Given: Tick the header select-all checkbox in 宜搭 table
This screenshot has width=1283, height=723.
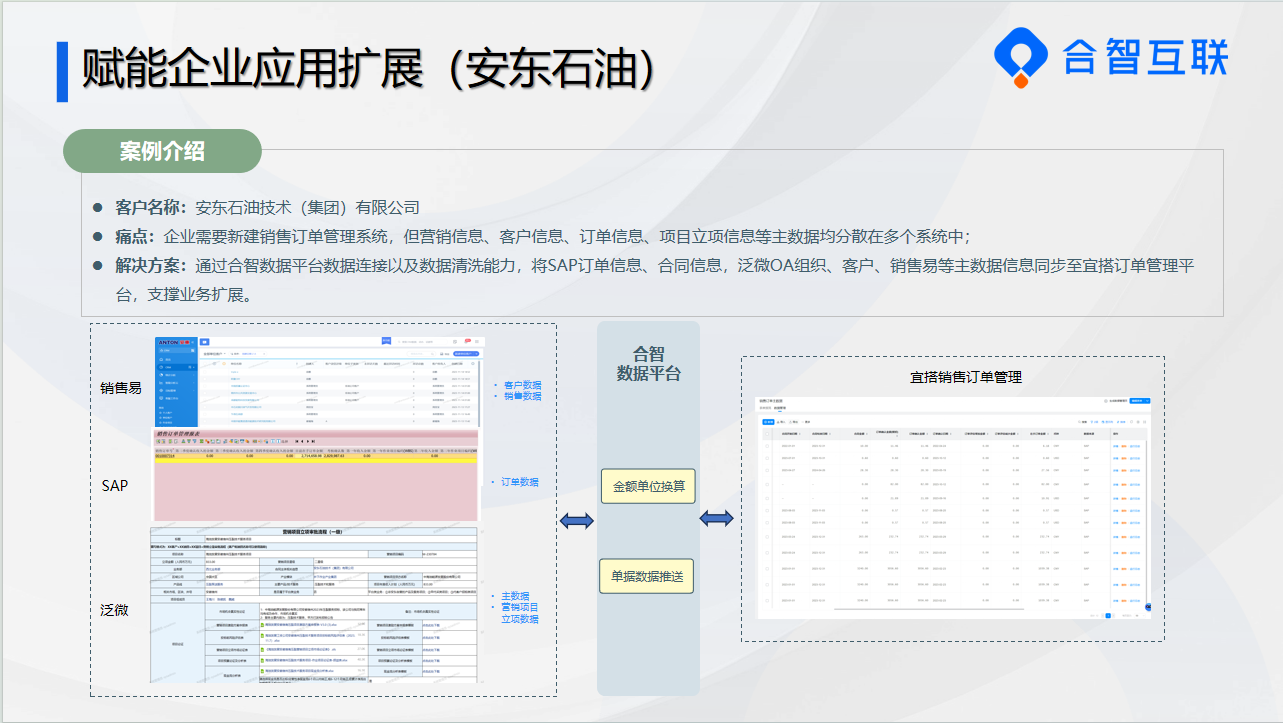Looking at the screenshot, I should coord(768,435).
